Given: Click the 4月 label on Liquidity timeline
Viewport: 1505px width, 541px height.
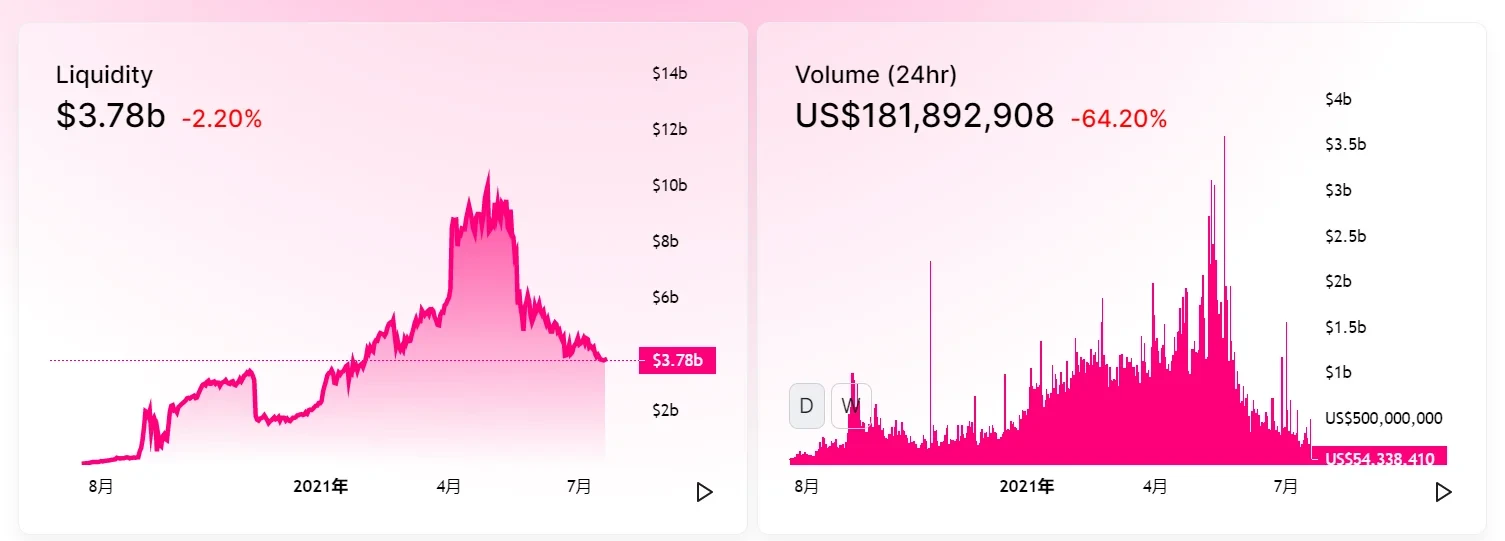Looking at the screenshot, I should click(x=449, y=487).
